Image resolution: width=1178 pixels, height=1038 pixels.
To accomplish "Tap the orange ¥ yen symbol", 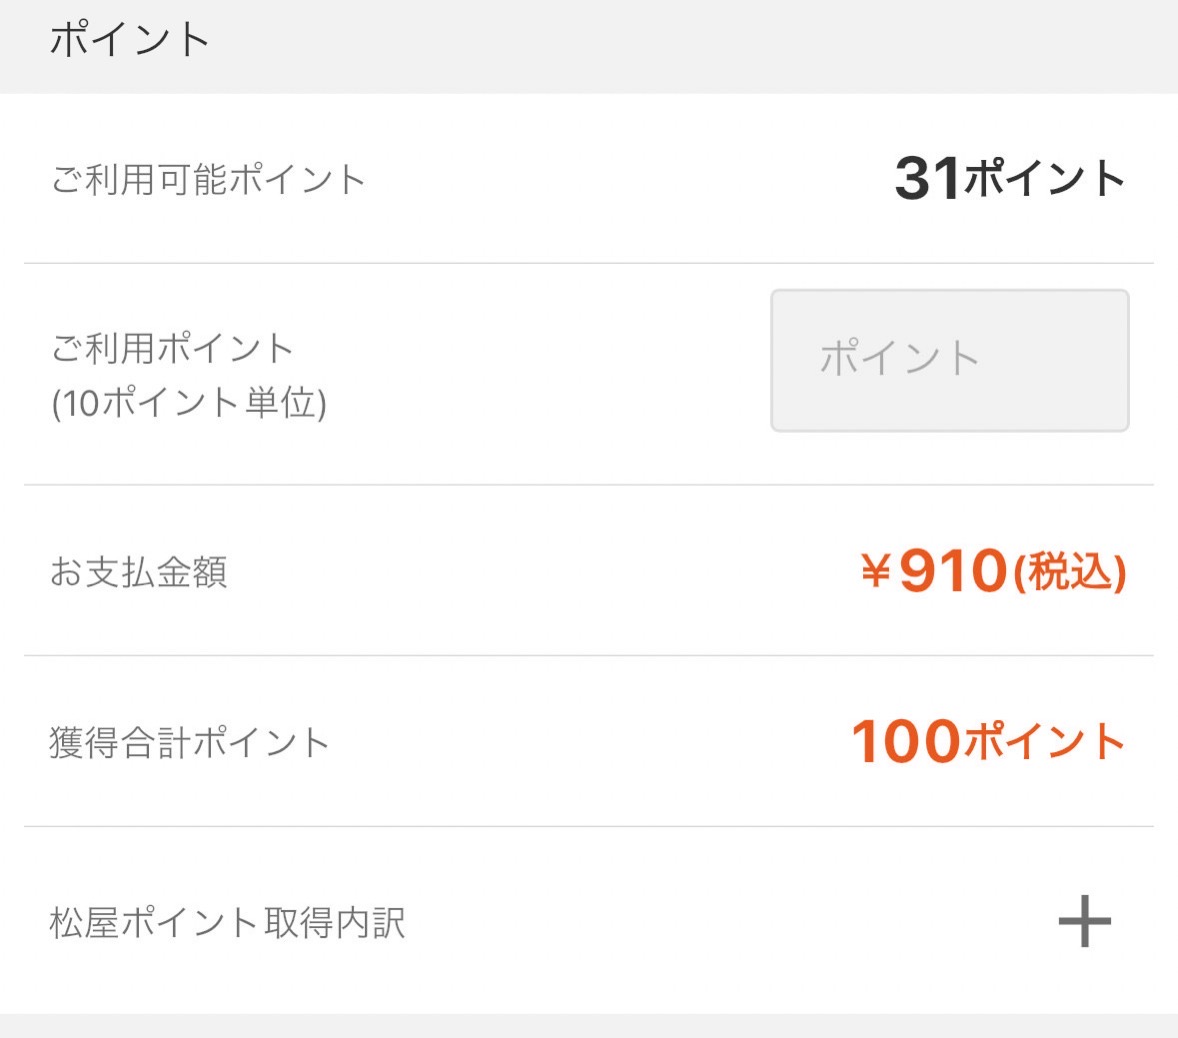I will point(876,571).
